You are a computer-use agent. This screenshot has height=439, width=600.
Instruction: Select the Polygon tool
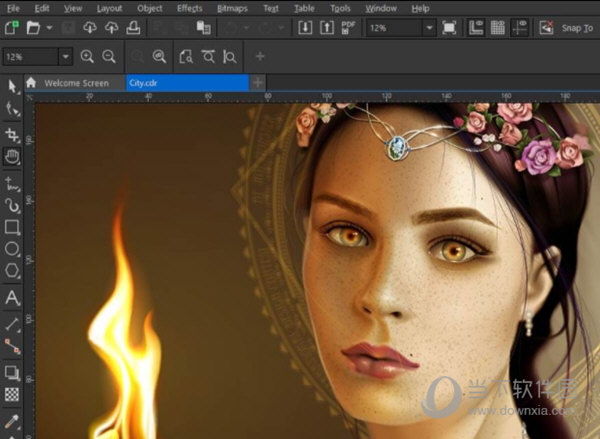click(12, 272)
